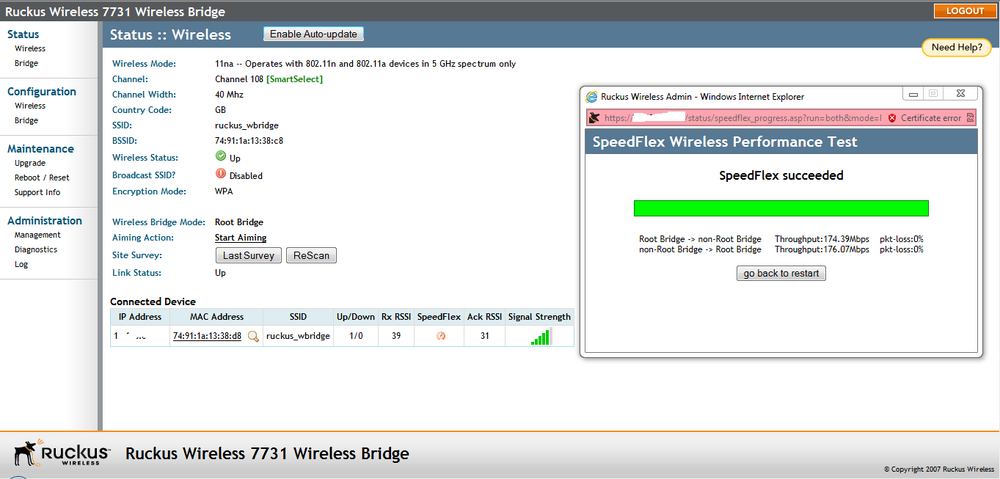Viewport: 1000px width, 479px height.
Task: Click ruckus_wbridge in Connected Device row
Action: click(298, 336)
